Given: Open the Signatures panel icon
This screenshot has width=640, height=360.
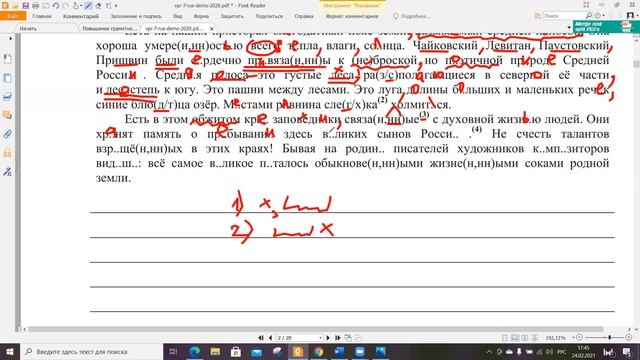Looking at the screenshot, I should tap(7, 171).
